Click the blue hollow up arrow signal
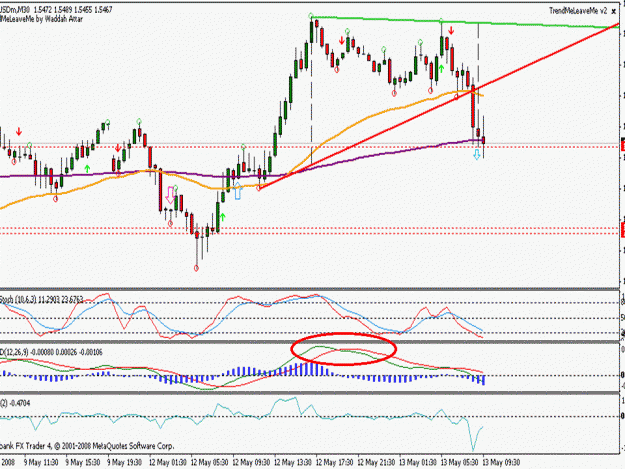The image size is (625, 469). (x=238, y=191)
